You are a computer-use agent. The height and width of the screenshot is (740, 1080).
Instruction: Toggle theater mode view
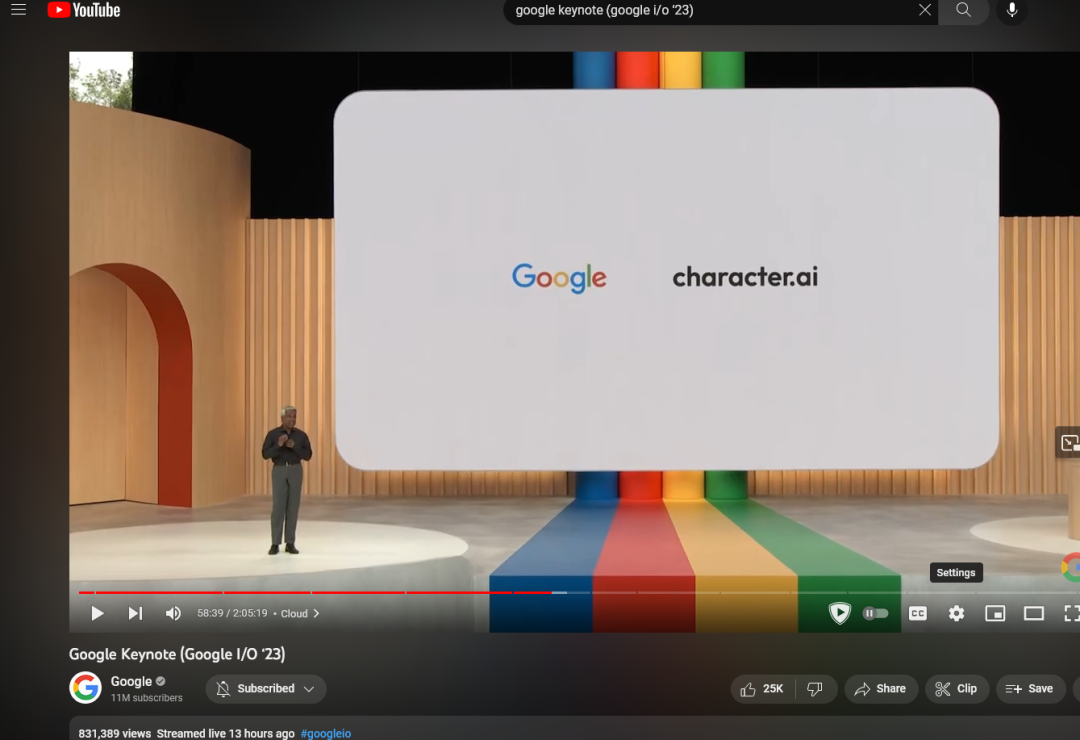point(1034,613)
